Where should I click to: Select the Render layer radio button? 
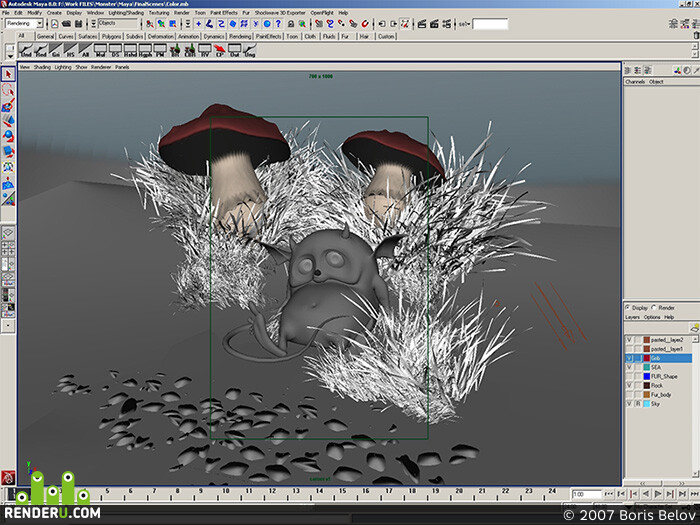[x=654, y=308]
